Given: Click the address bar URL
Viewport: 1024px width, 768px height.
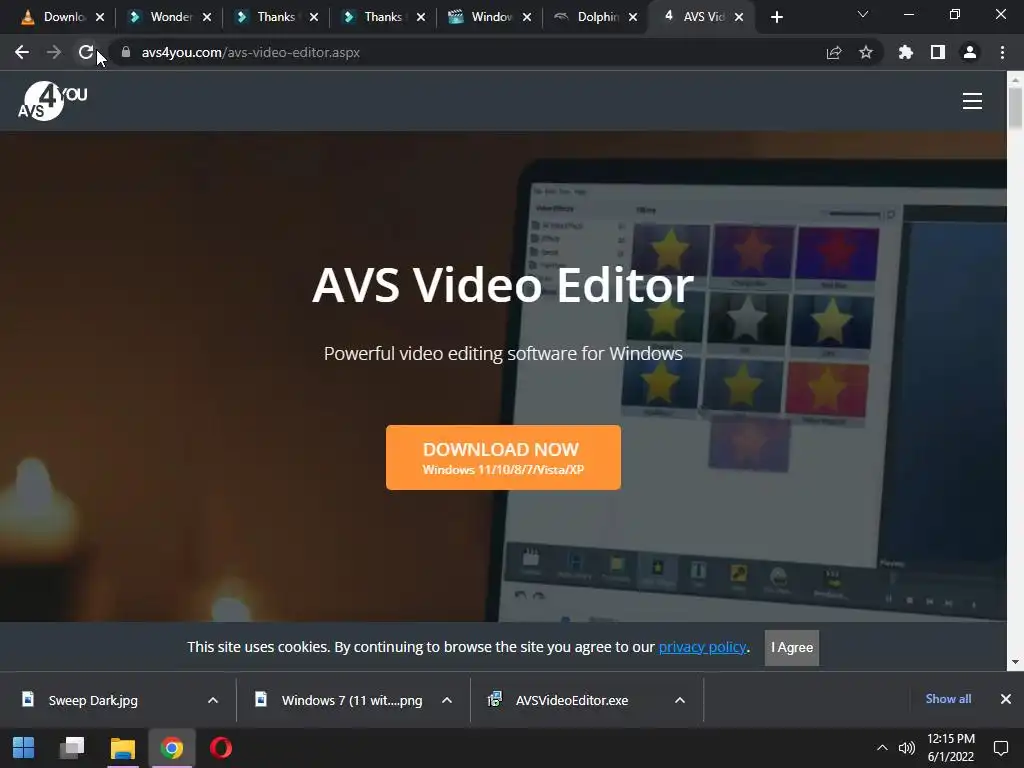Looking at the screenshot, I should click(251, 52).
